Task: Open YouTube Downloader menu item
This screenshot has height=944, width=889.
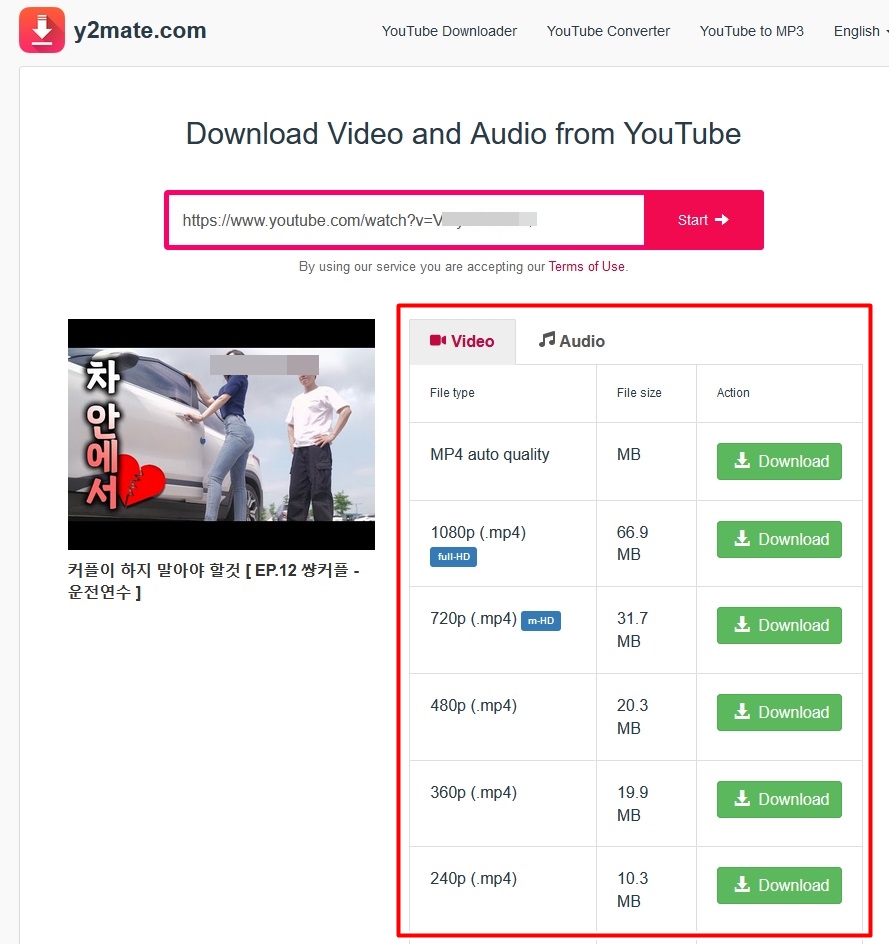Action: tap(449, 31)
